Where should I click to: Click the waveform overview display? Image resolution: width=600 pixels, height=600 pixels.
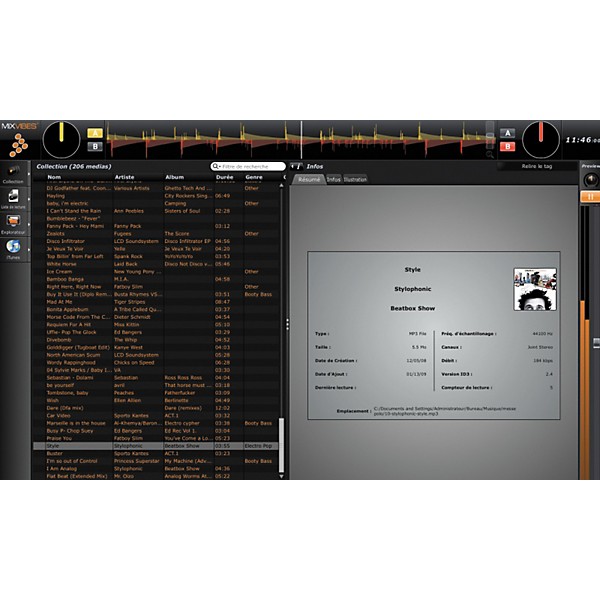[x=300, y=140]
